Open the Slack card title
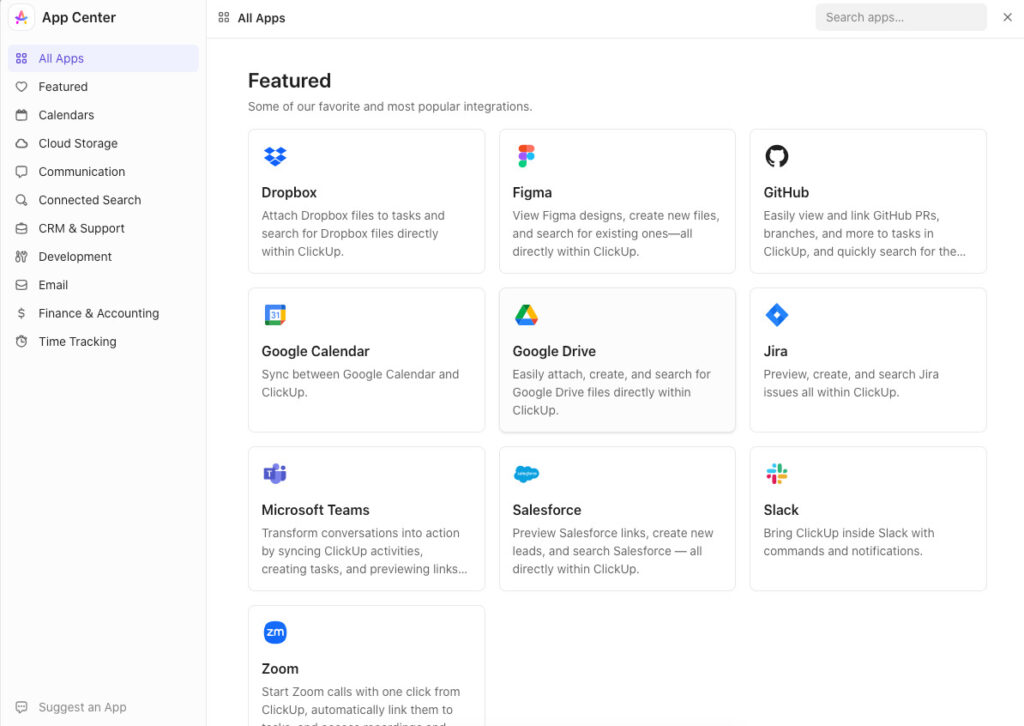1024x726 pixels. (x=781, y=510)
